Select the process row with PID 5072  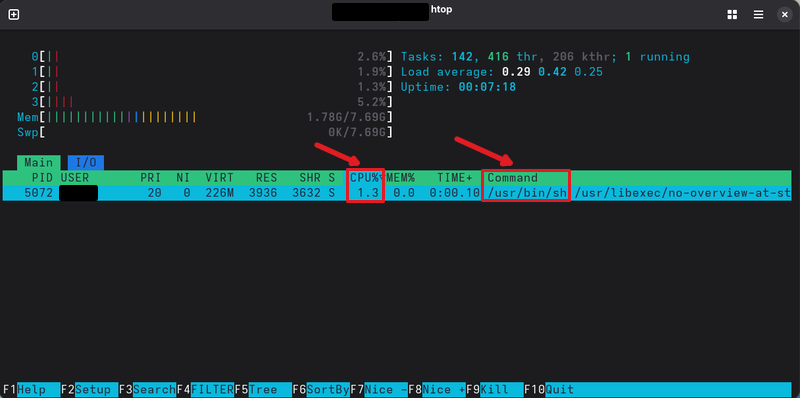[x=397, y=193]
